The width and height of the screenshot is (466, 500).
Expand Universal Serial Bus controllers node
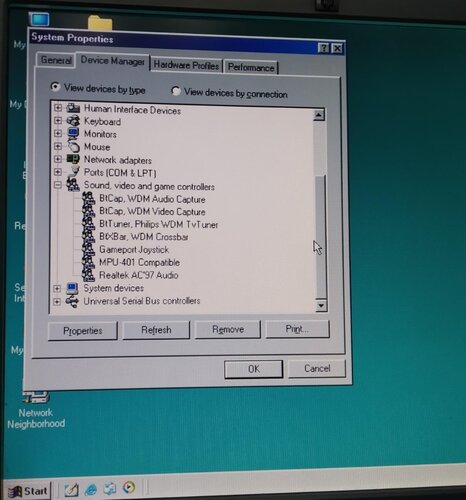57,301
